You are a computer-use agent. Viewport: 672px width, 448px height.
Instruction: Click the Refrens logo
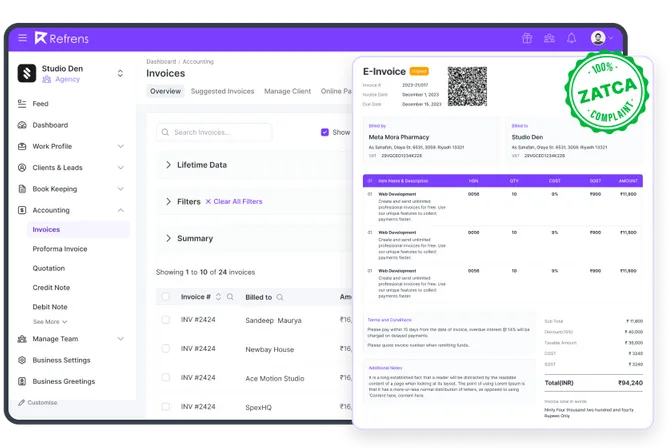[61, 38]
